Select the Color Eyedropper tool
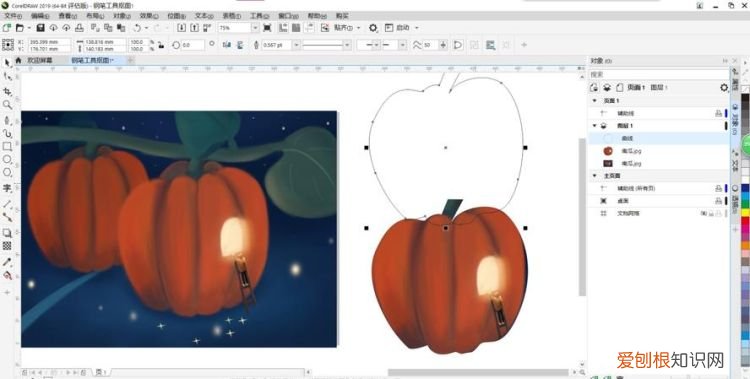 coord(7,262)
